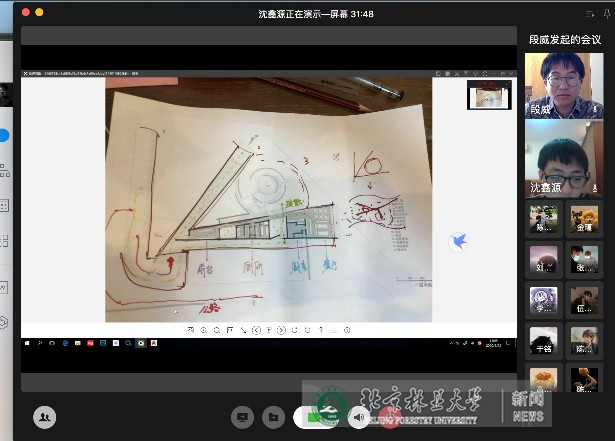
Task: Click first icon in image viewer toolbar
Action: (x=191, y=329)
